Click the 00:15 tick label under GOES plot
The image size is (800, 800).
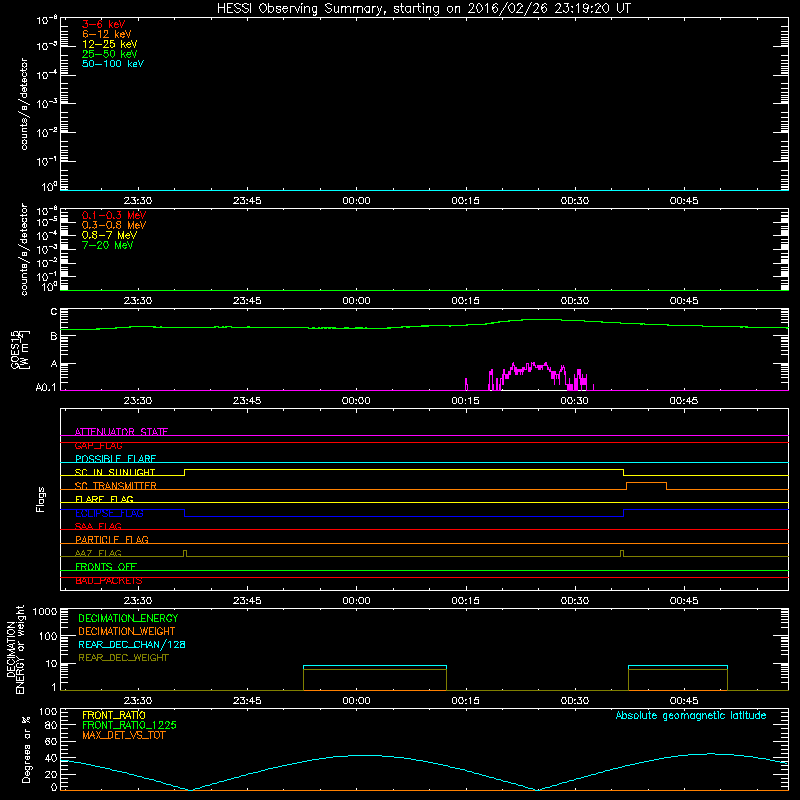tap(465, 401)
